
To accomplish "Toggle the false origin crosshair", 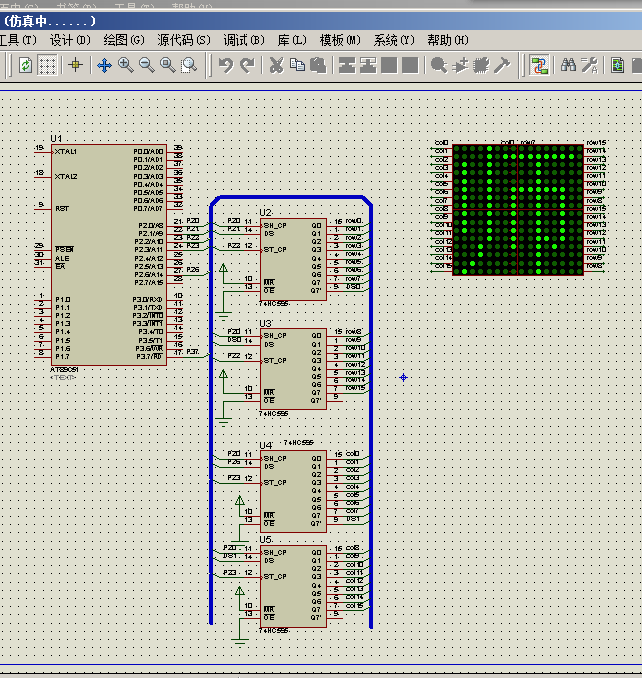I will (x=75, y=65).
